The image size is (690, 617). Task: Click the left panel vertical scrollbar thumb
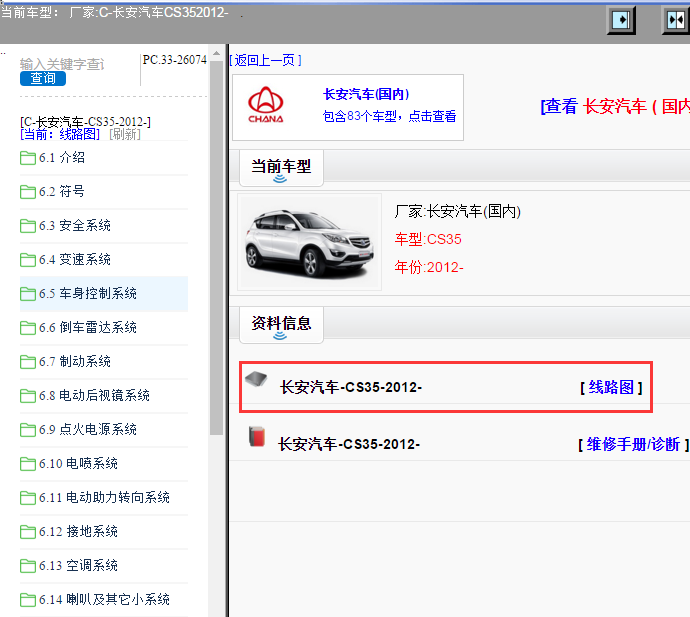click(216, 248)
